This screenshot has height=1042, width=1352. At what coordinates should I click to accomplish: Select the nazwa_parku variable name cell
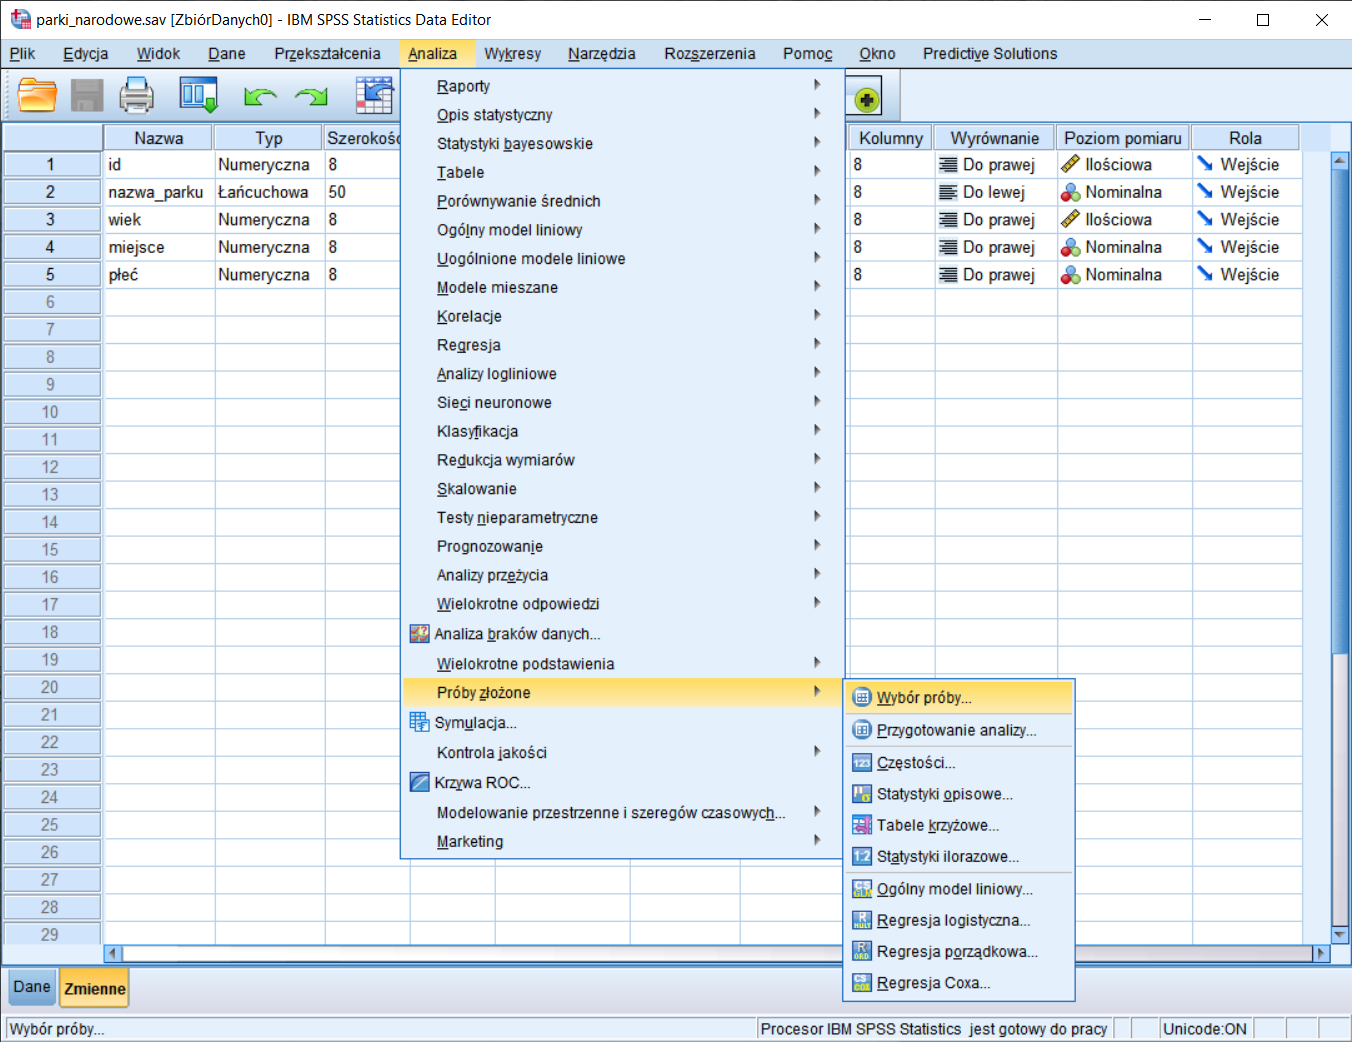point(159,192)
